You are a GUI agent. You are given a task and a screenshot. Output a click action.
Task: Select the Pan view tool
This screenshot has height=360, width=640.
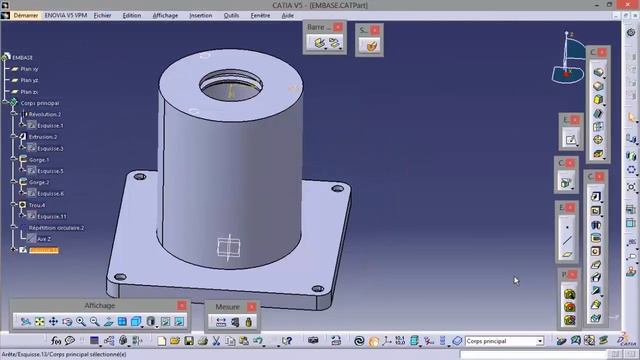coord(53,322)
